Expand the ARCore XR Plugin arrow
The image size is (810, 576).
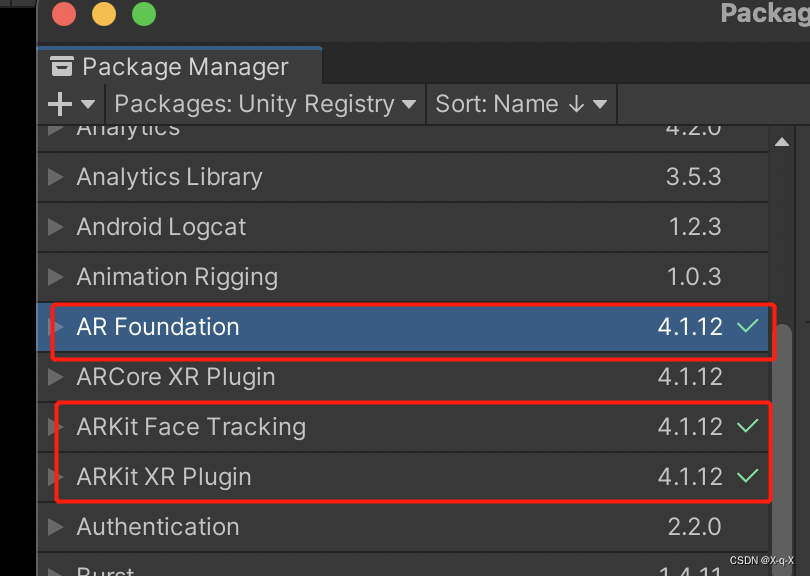coord(55,377)
